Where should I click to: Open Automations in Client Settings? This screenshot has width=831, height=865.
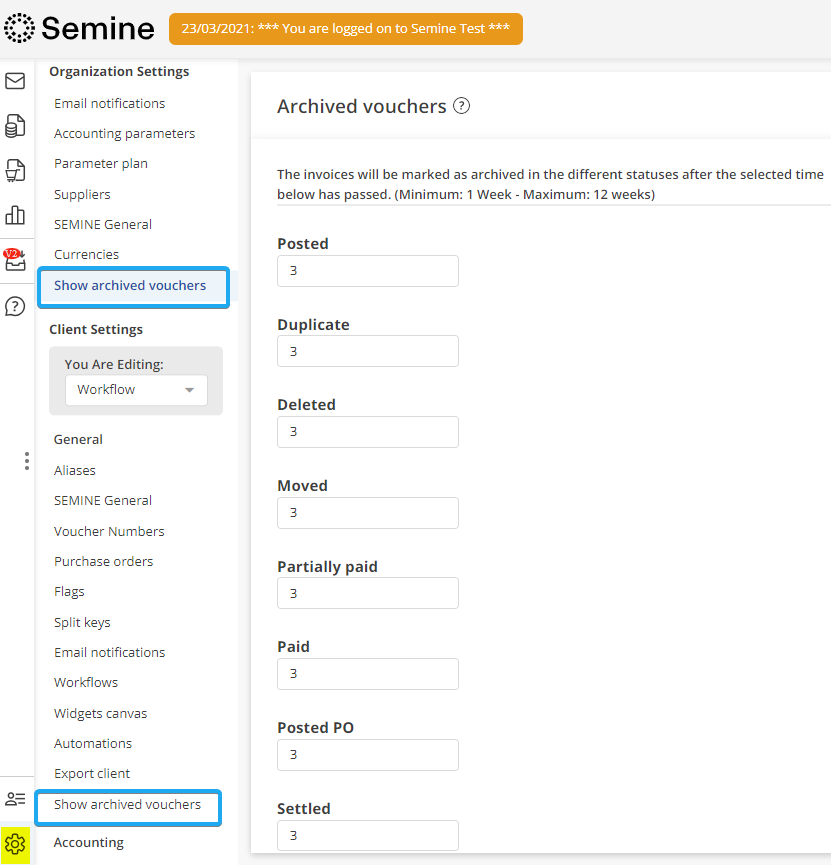[x=93, y=744]
